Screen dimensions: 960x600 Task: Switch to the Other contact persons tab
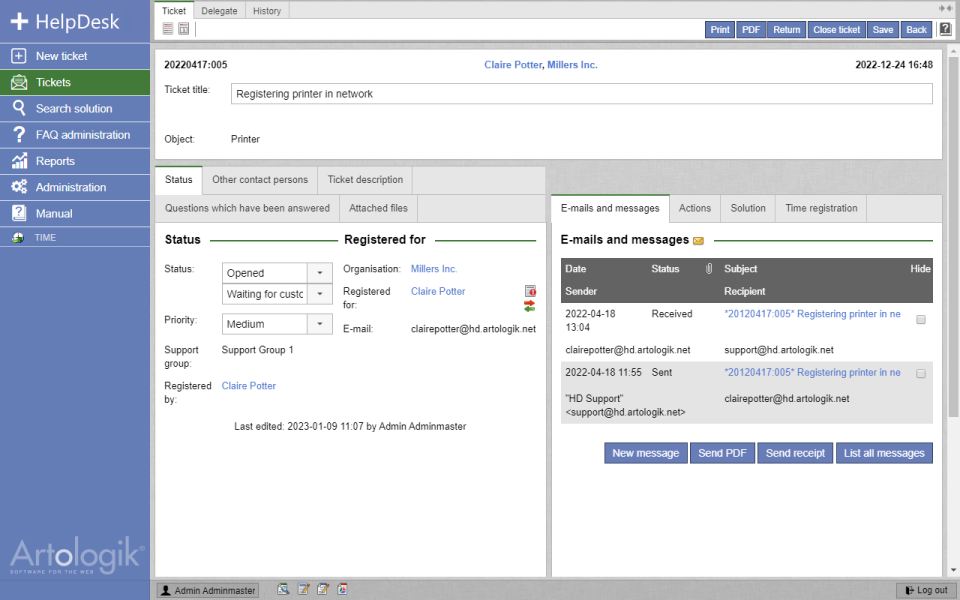[x=259, y=180]
